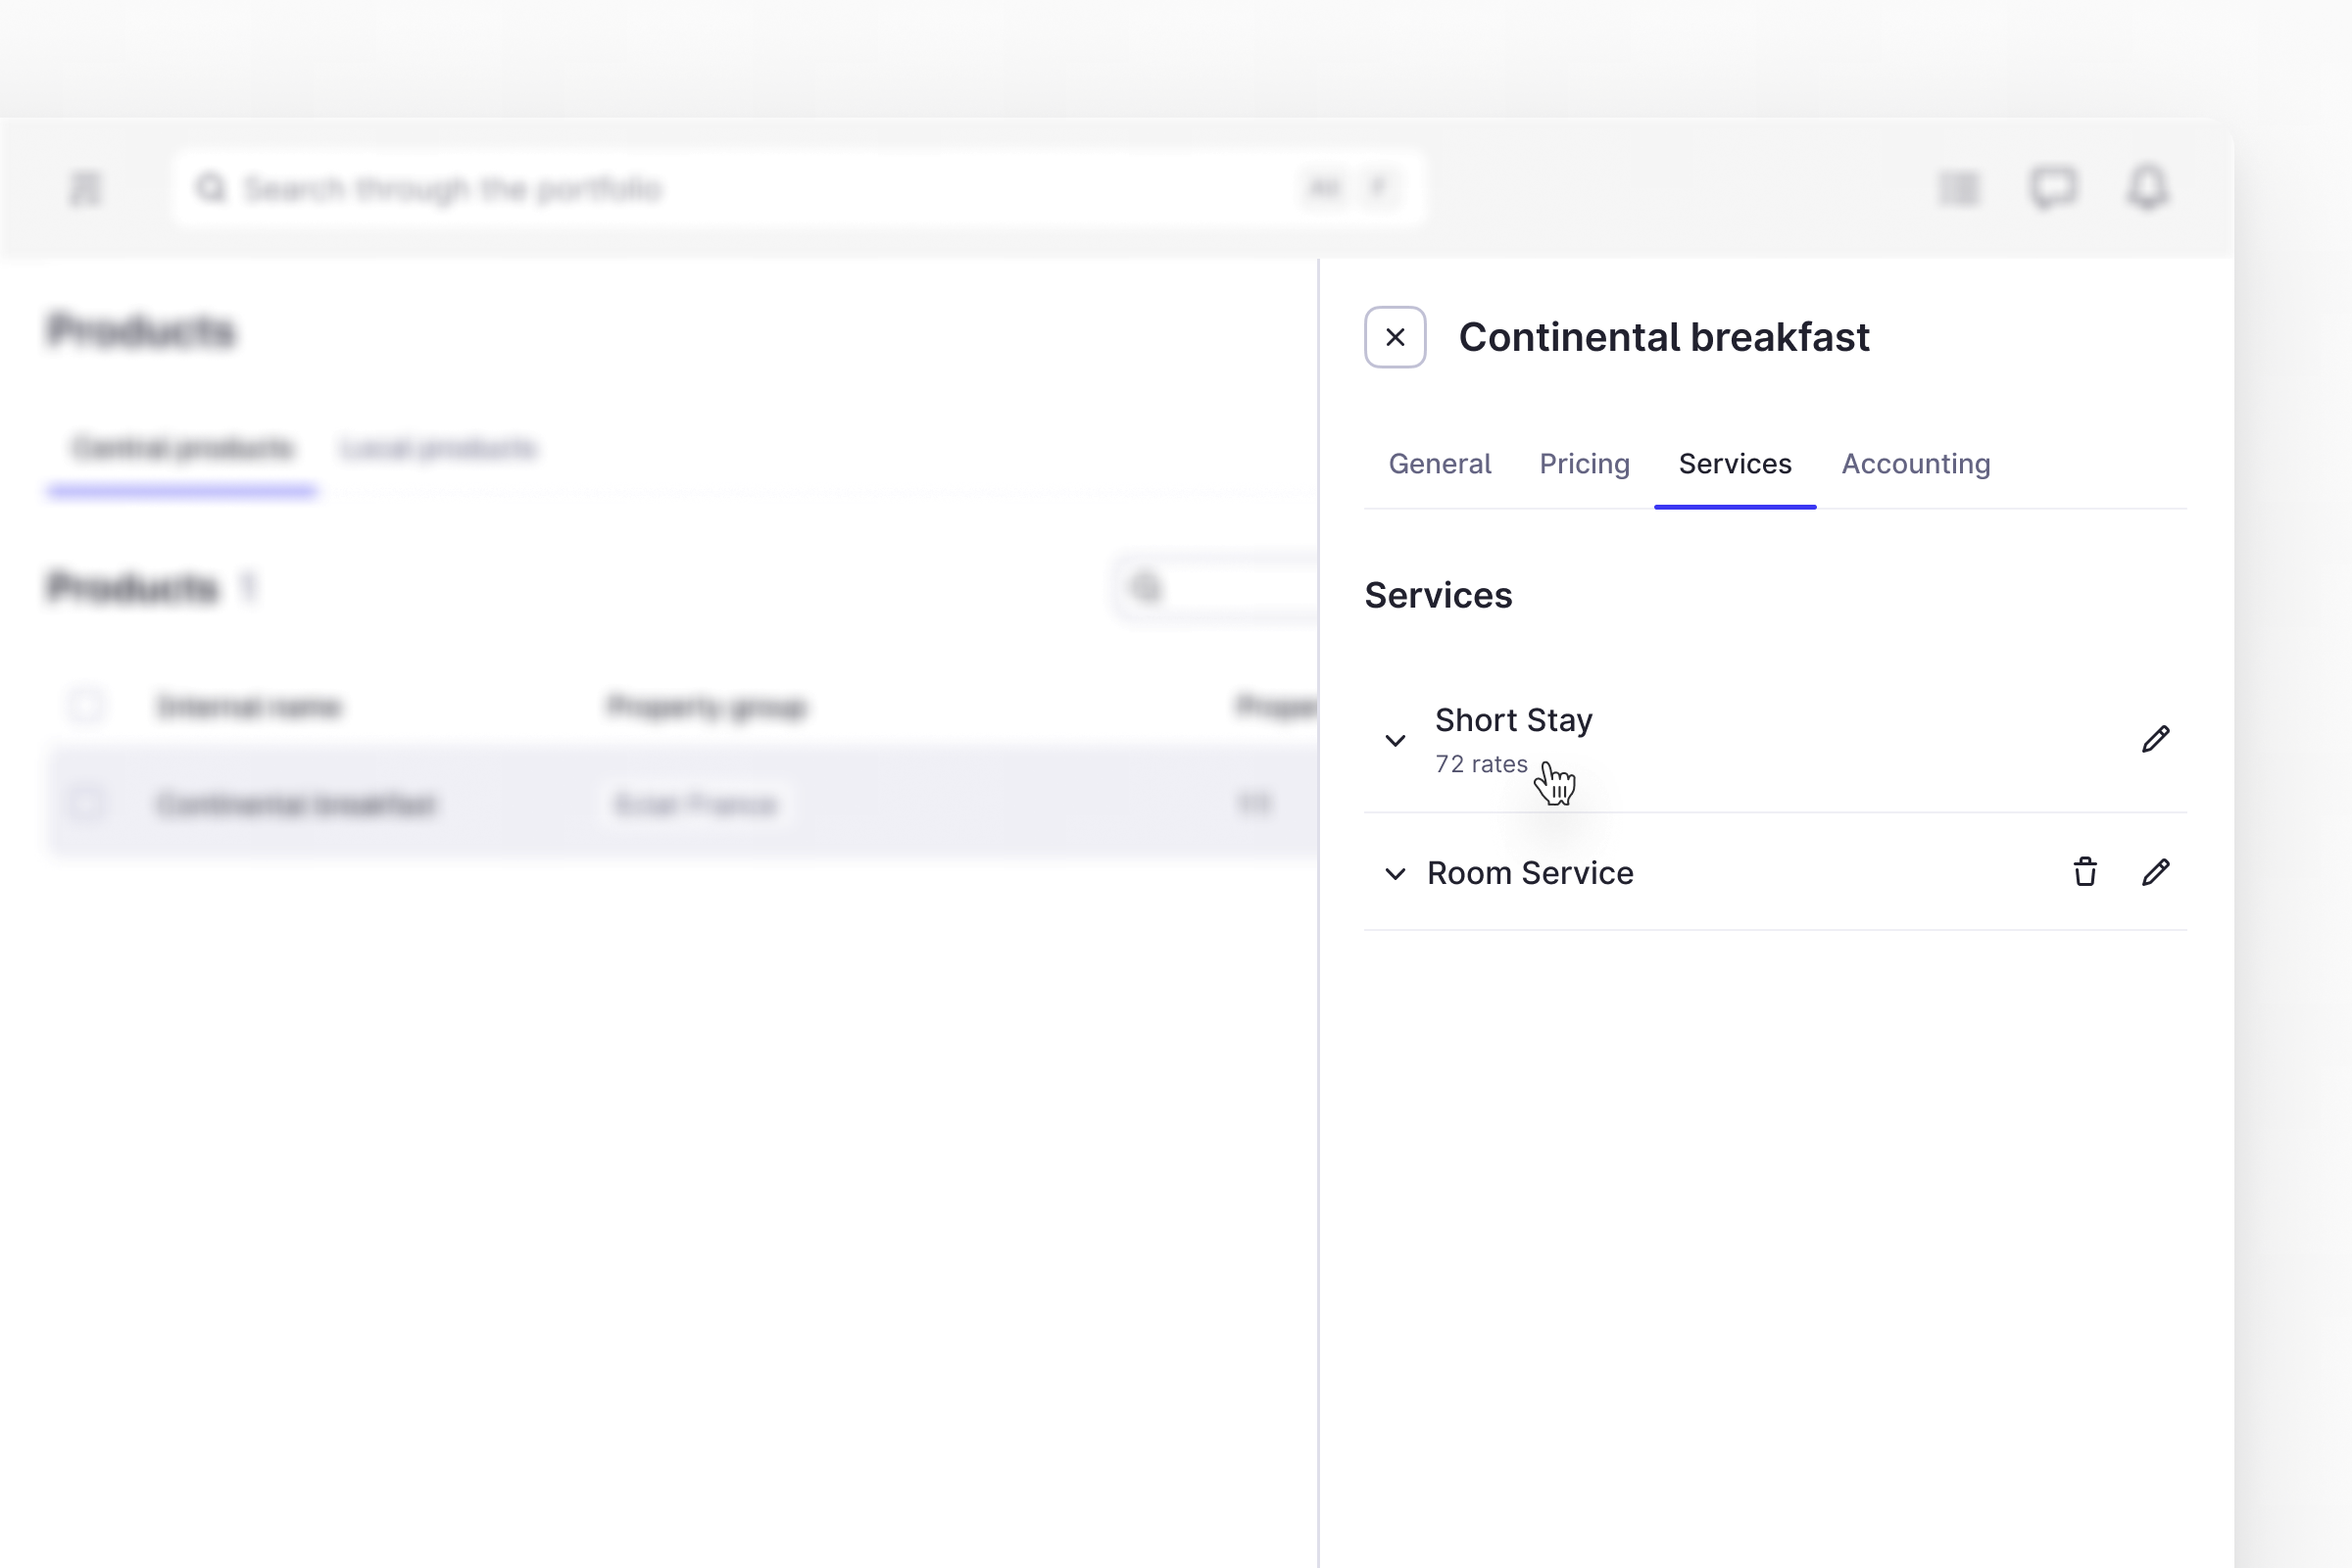Open the Pricing tab

[x=1583, y=464]
